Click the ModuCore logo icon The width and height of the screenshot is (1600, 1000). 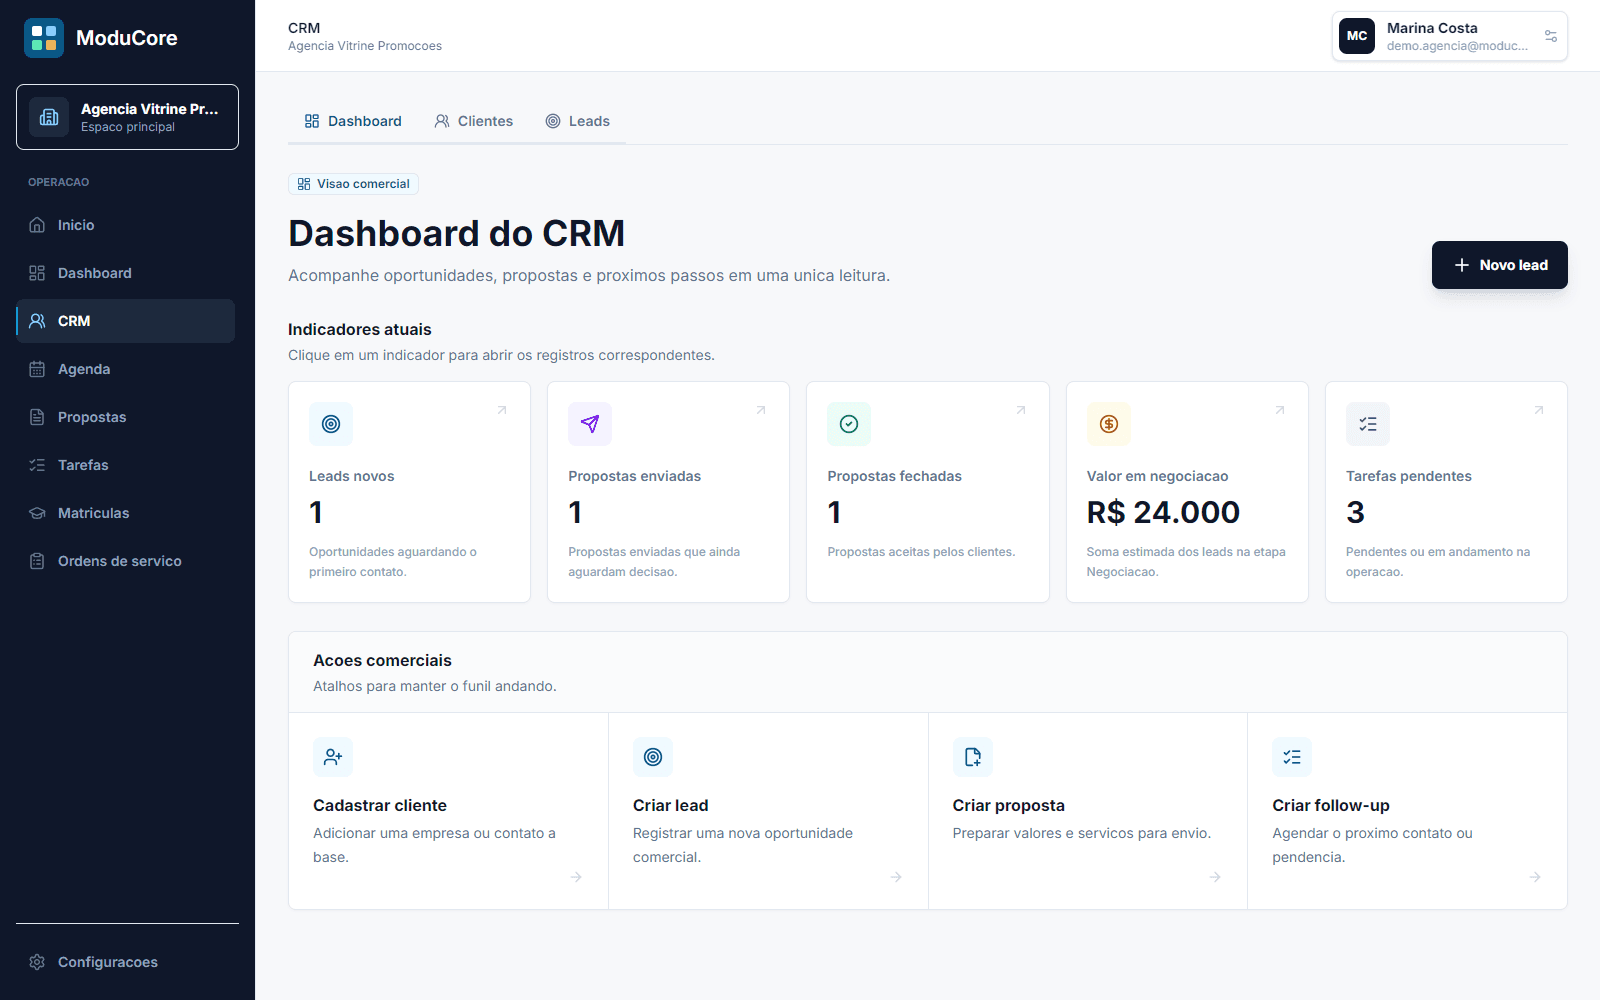[x=44, y=38]
